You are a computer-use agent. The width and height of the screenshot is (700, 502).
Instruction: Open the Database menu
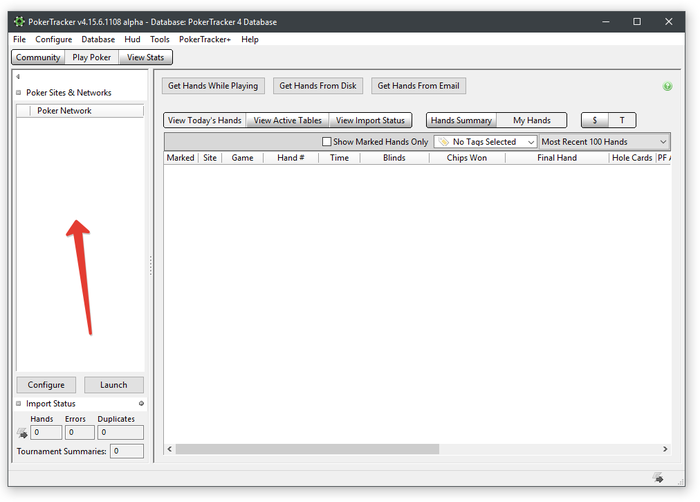[98, 39]
